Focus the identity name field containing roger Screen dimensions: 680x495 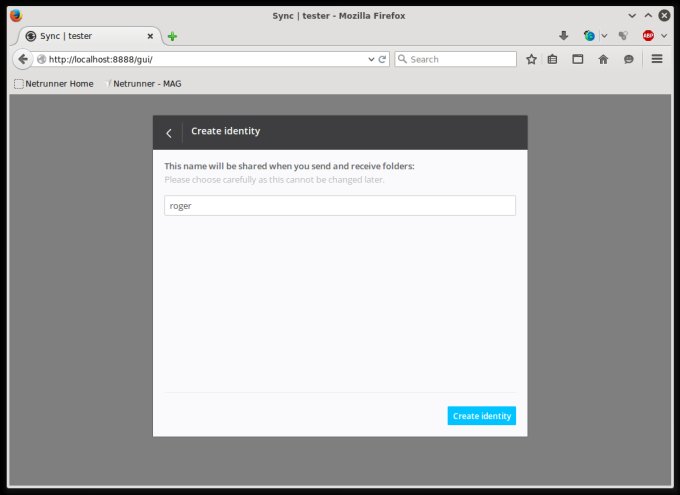coord(340,206)
